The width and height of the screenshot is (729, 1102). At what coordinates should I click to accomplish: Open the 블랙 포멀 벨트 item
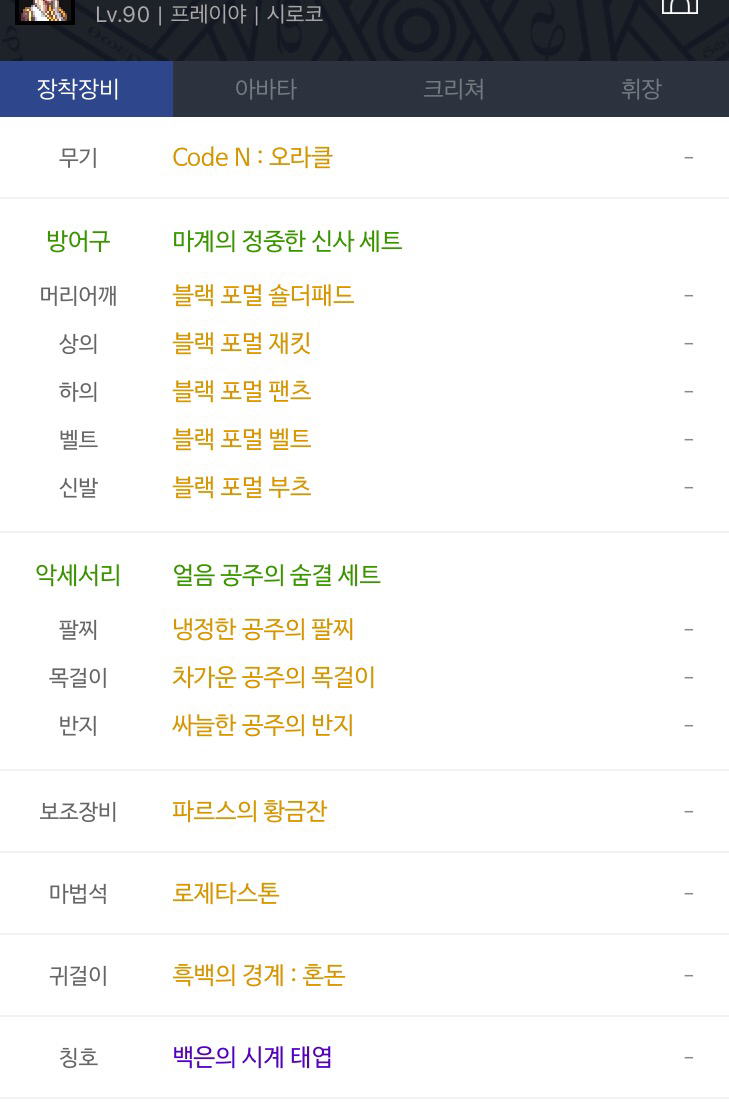pyautogui.click(x=241, y=439)
